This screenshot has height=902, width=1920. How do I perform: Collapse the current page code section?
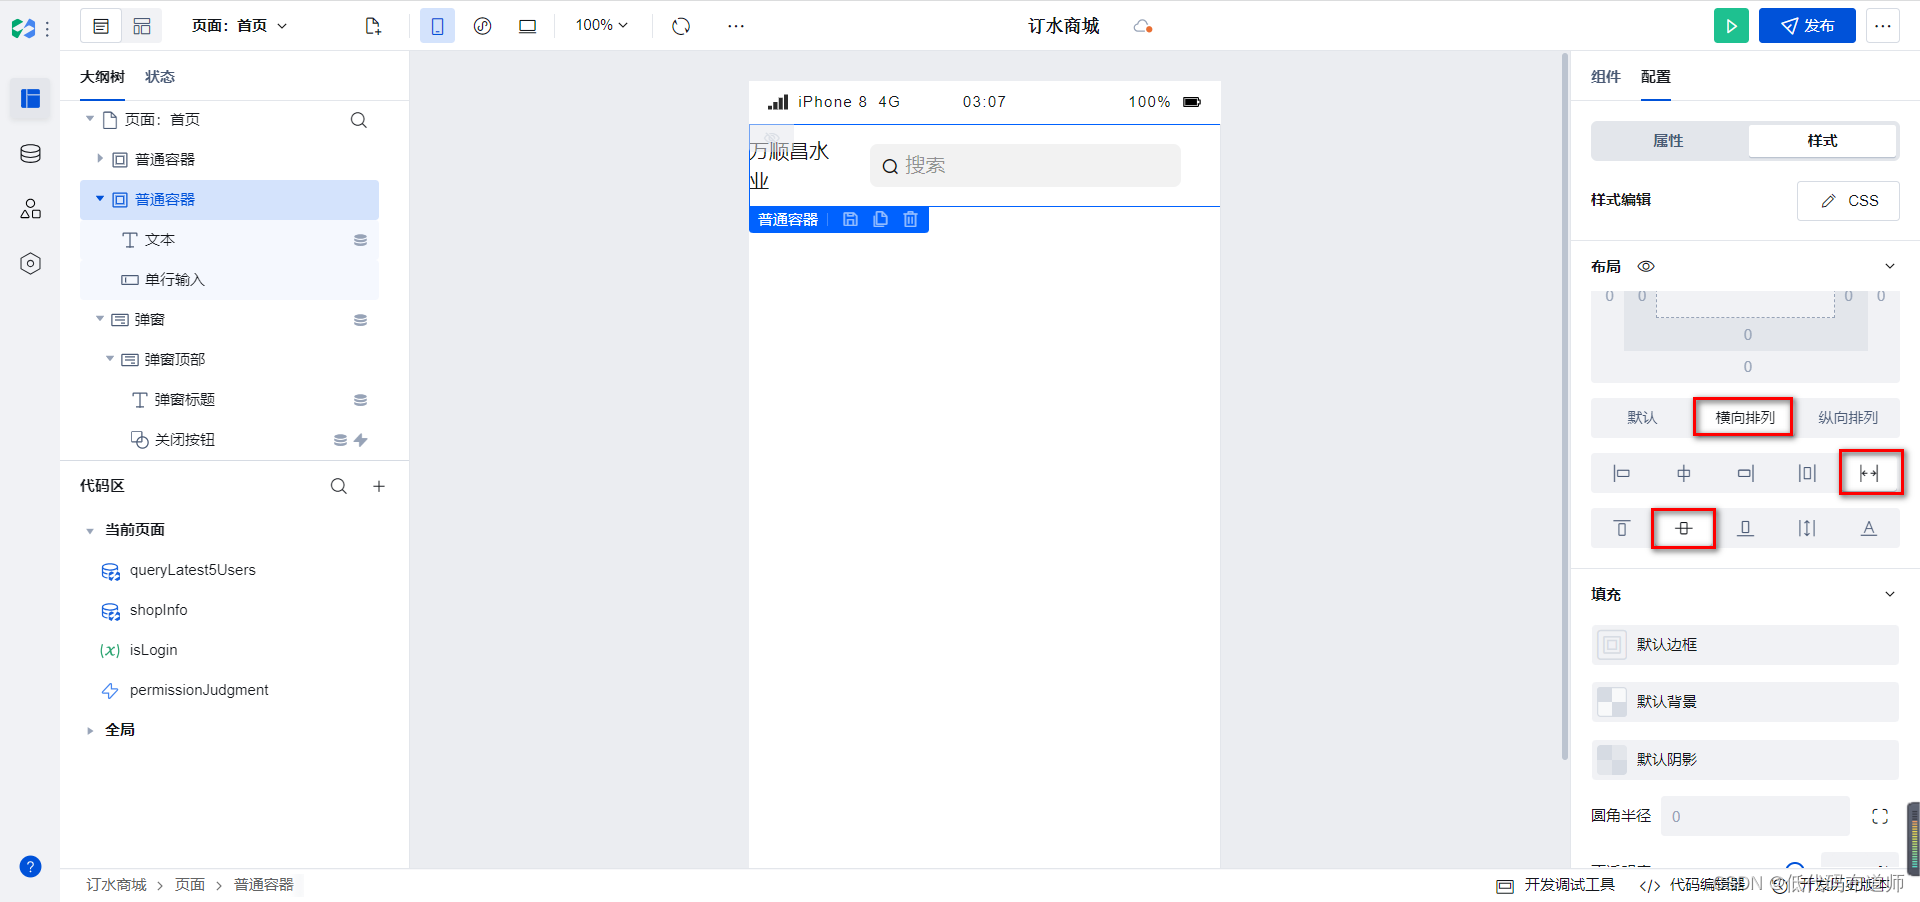pyautogui.click(x=90, y=531)
